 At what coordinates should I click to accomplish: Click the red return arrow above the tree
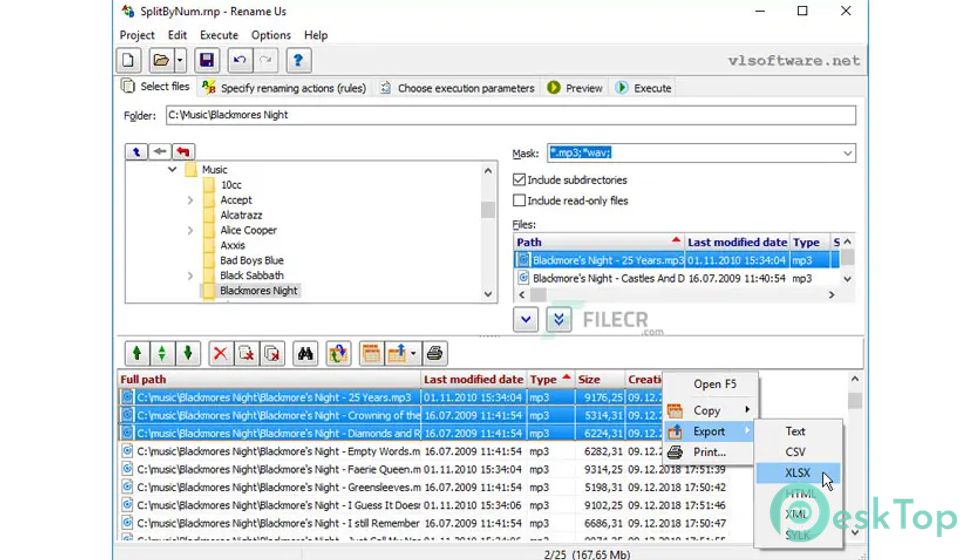(183, 151)
